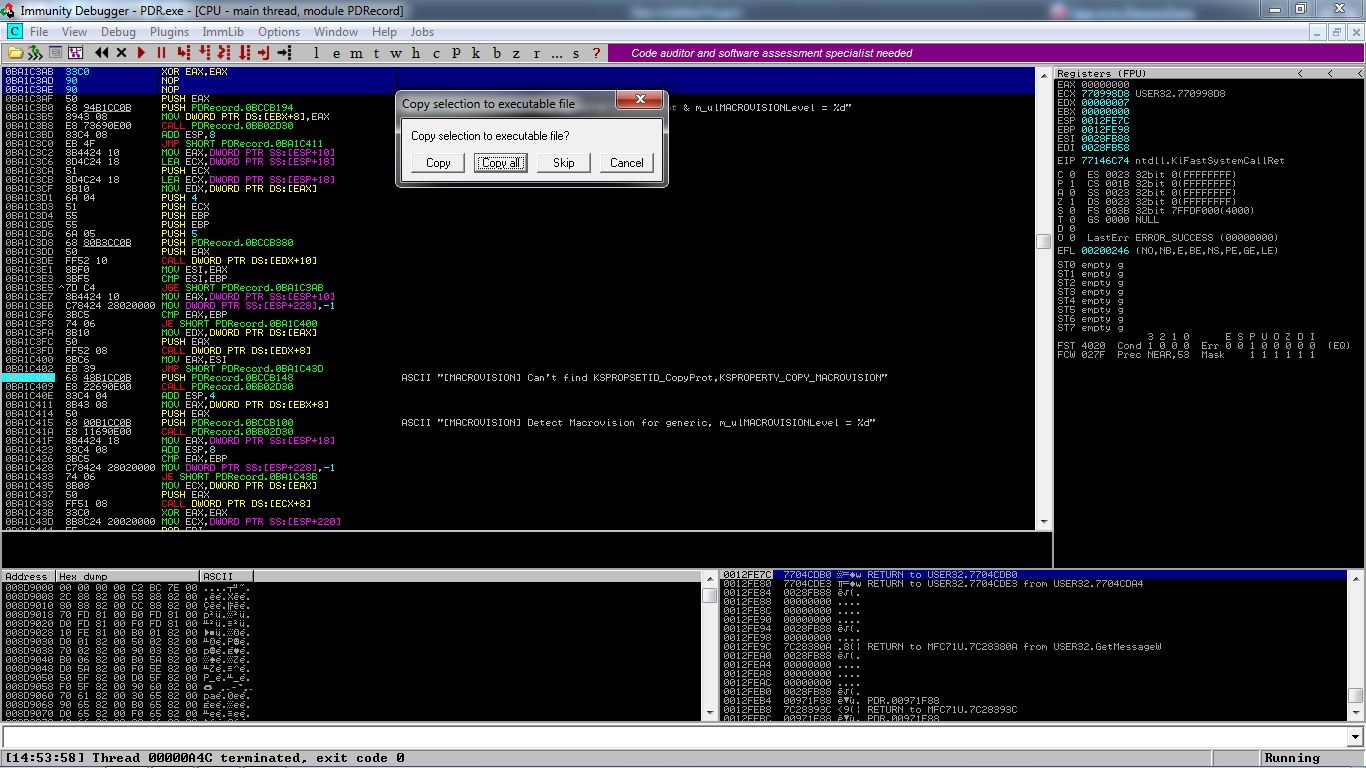Click the Step into toolbar icon
This screenshot has height=768, width=1366.
coord(184,52)
